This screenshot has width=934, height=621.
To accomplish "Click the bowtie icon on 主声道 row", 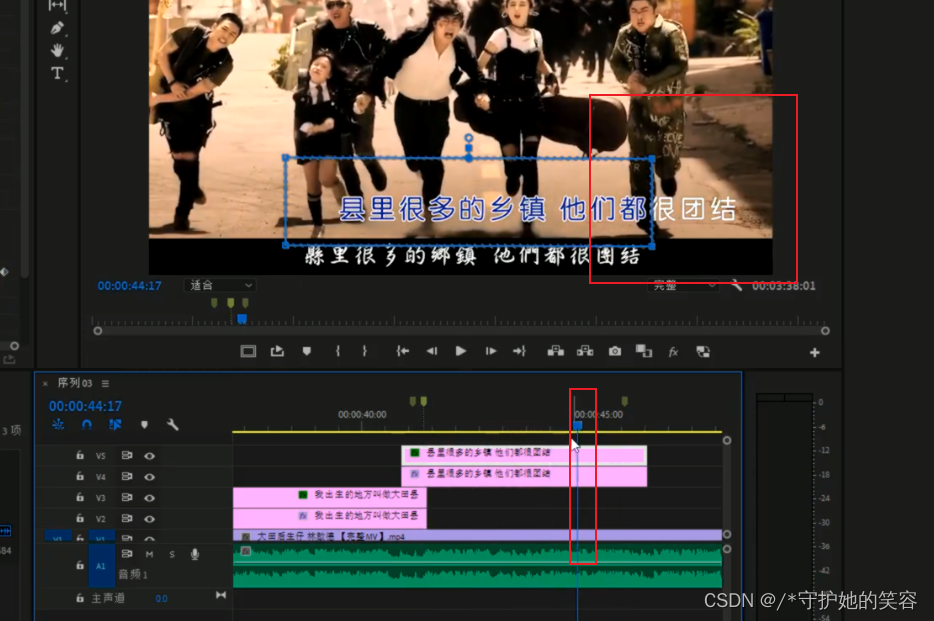I will pyautogui.click(x=220, y=595).
